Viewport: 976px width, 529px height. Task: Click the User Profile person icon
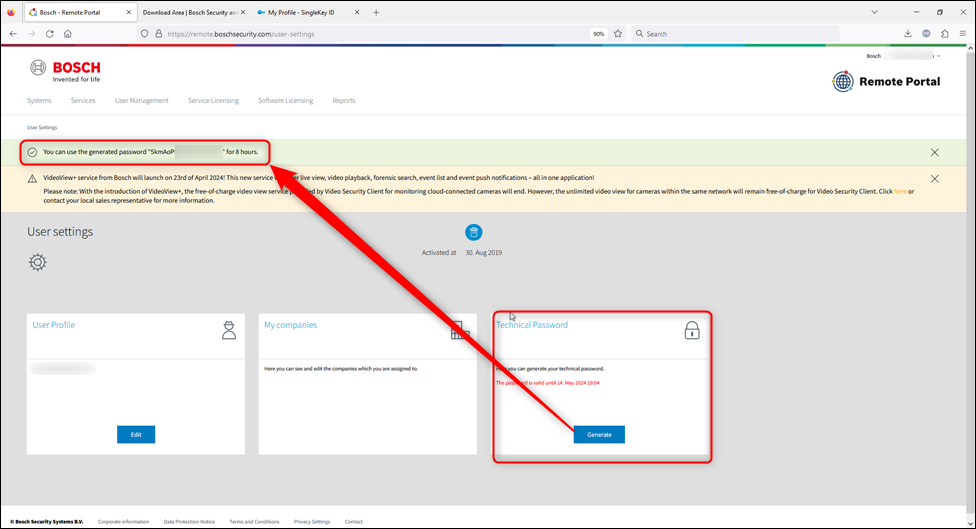(229, 330)
